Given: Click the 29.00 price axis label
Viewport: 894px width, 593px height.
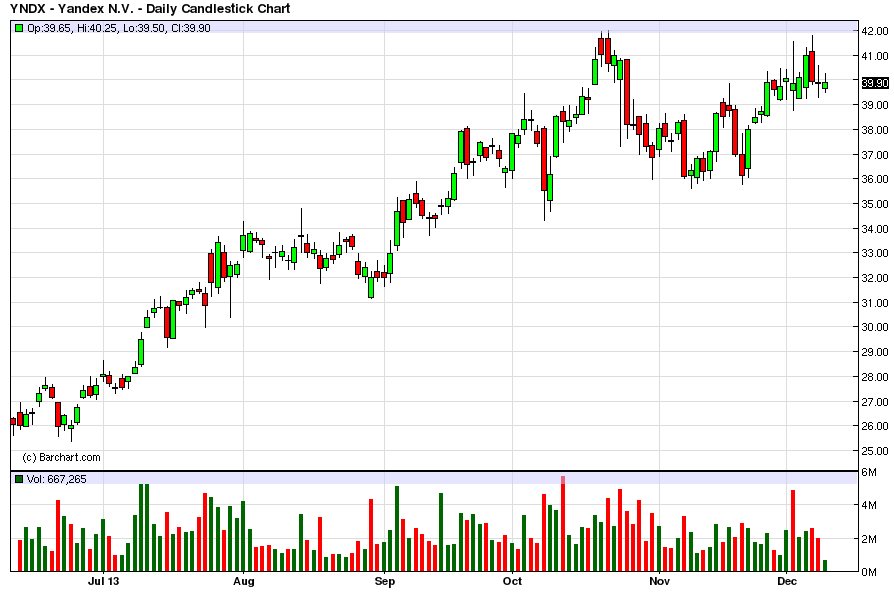Looking at the screenshot, I should [875, 352].
